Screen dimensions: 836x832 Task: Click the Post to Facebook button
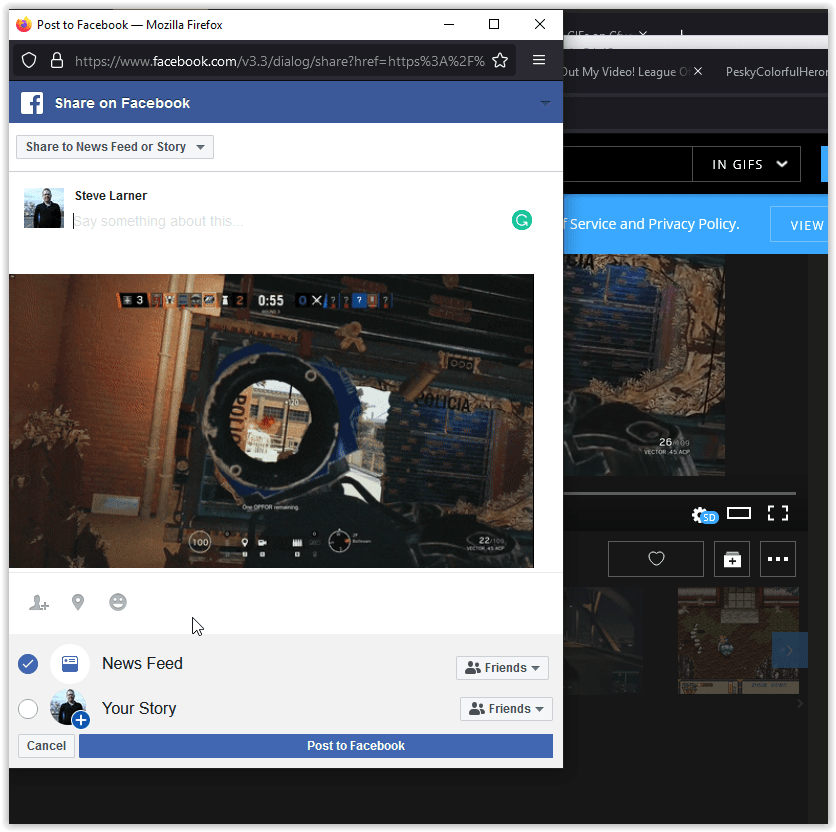click(x=355, y=745)
